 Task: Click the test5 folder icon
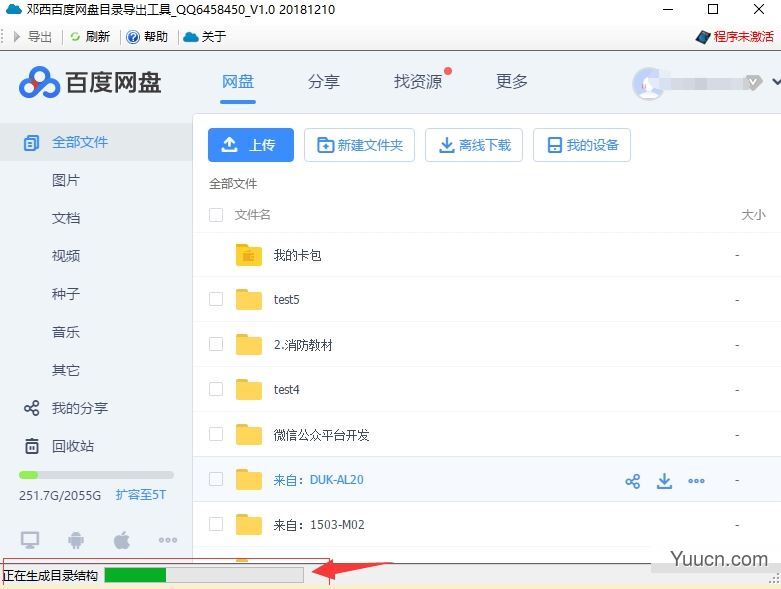tap(249, 299)
